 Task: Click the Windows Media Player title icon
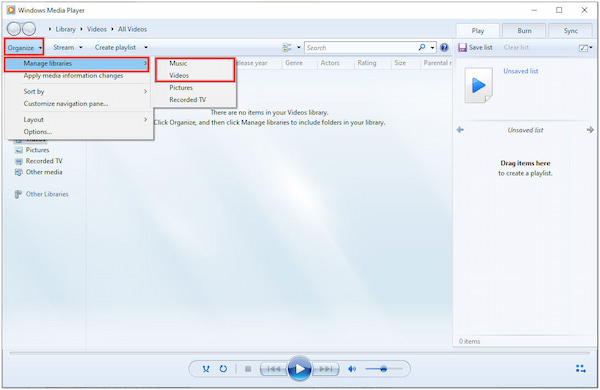click(11, 10)
